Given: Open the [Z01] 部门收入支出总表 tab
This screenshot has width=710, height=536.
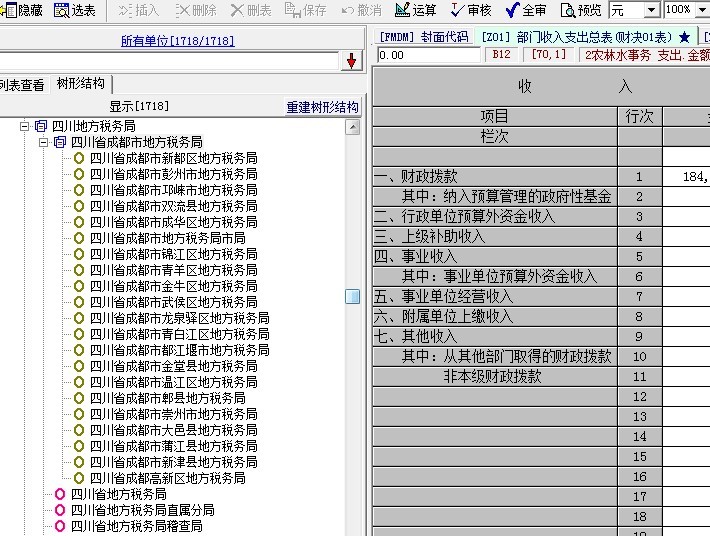Looking at the screenshot, I should pyautogui.click(x=586, y=37).
